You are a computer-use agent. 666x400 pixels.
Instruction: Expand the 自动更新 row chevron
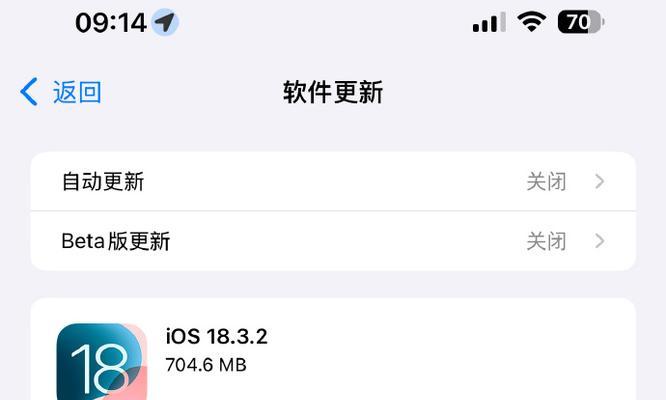[600, 182]
